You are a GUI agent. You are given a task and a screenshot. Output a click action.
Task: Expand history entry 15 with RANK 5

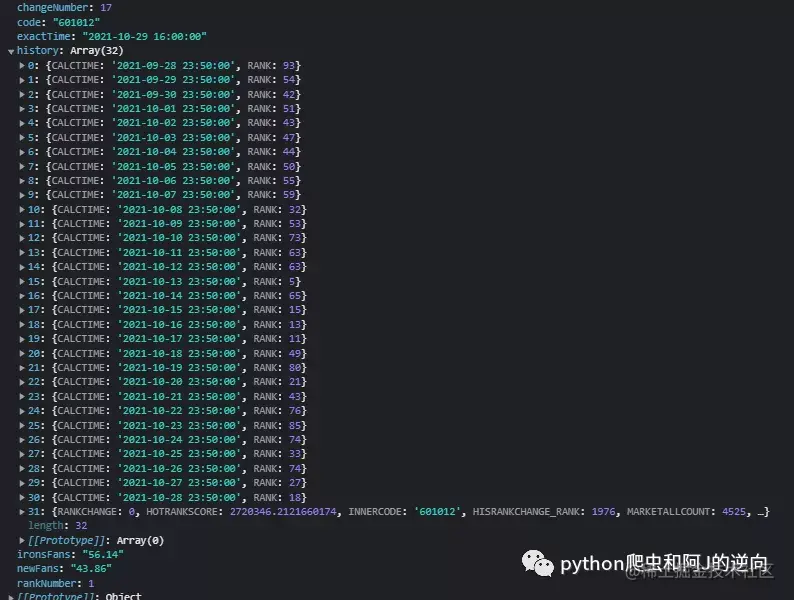click(22, 282)
